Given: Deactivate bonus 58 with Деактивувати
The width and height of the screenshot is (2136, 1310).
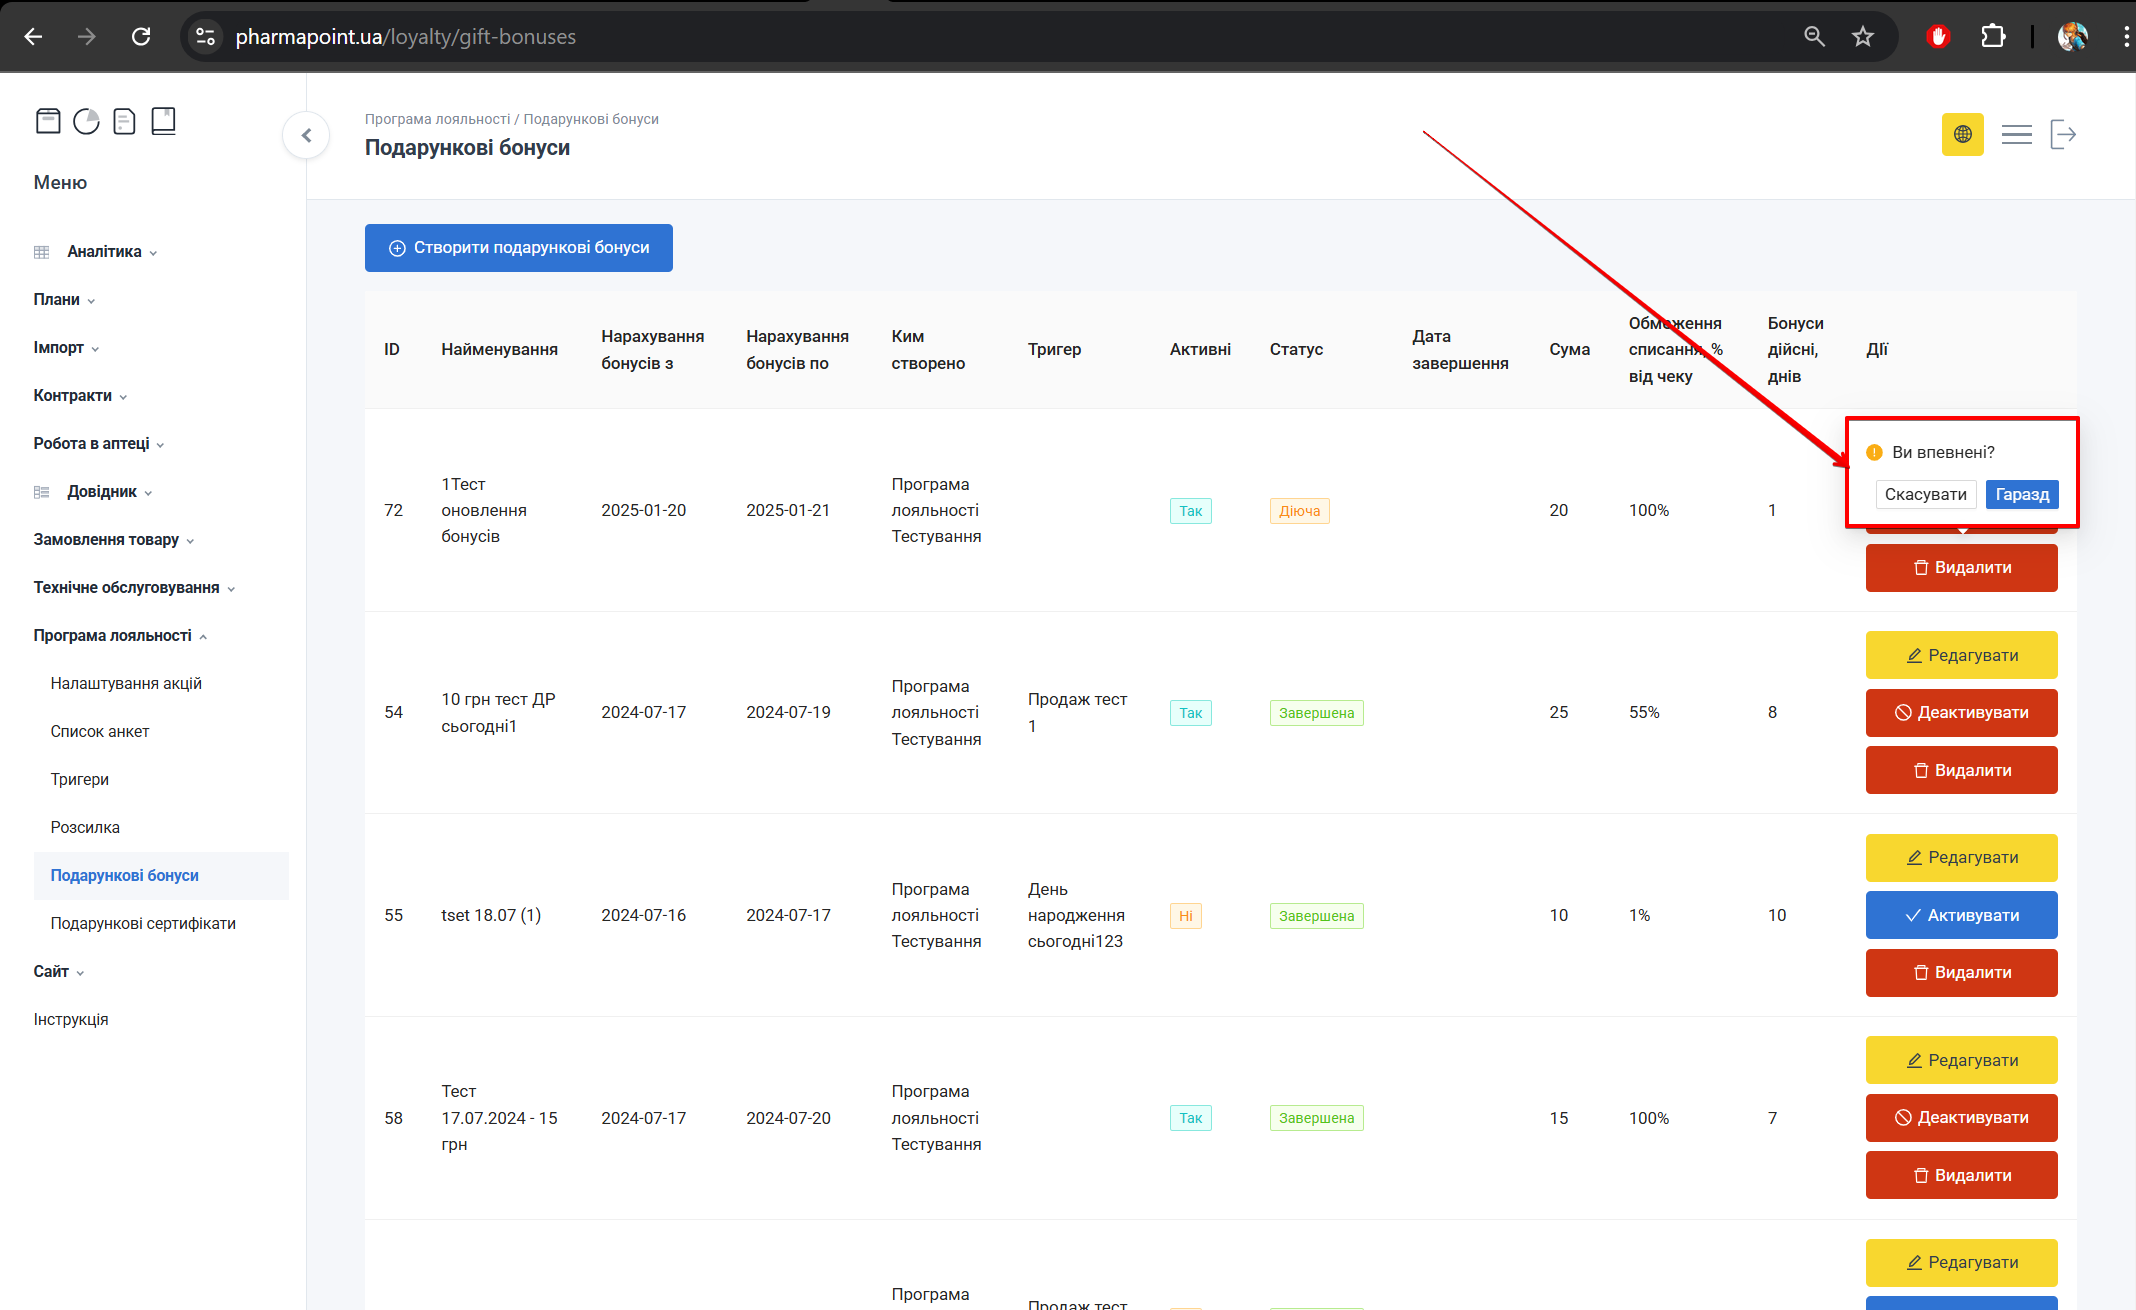Looking at the screenshot, I should [x=1961, y=1118].
